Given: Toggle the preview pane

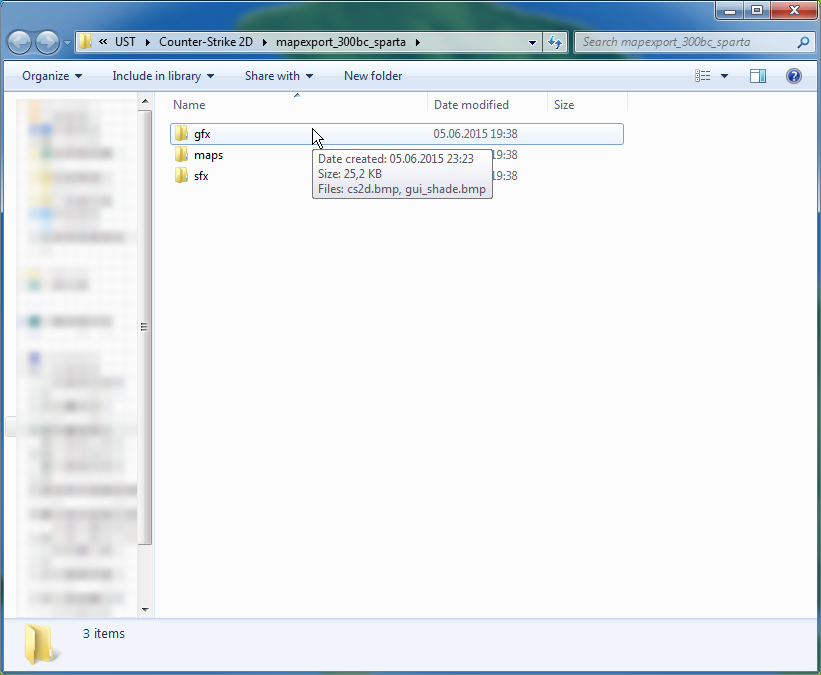Looking at the screenshot, I should pos(758,76).
